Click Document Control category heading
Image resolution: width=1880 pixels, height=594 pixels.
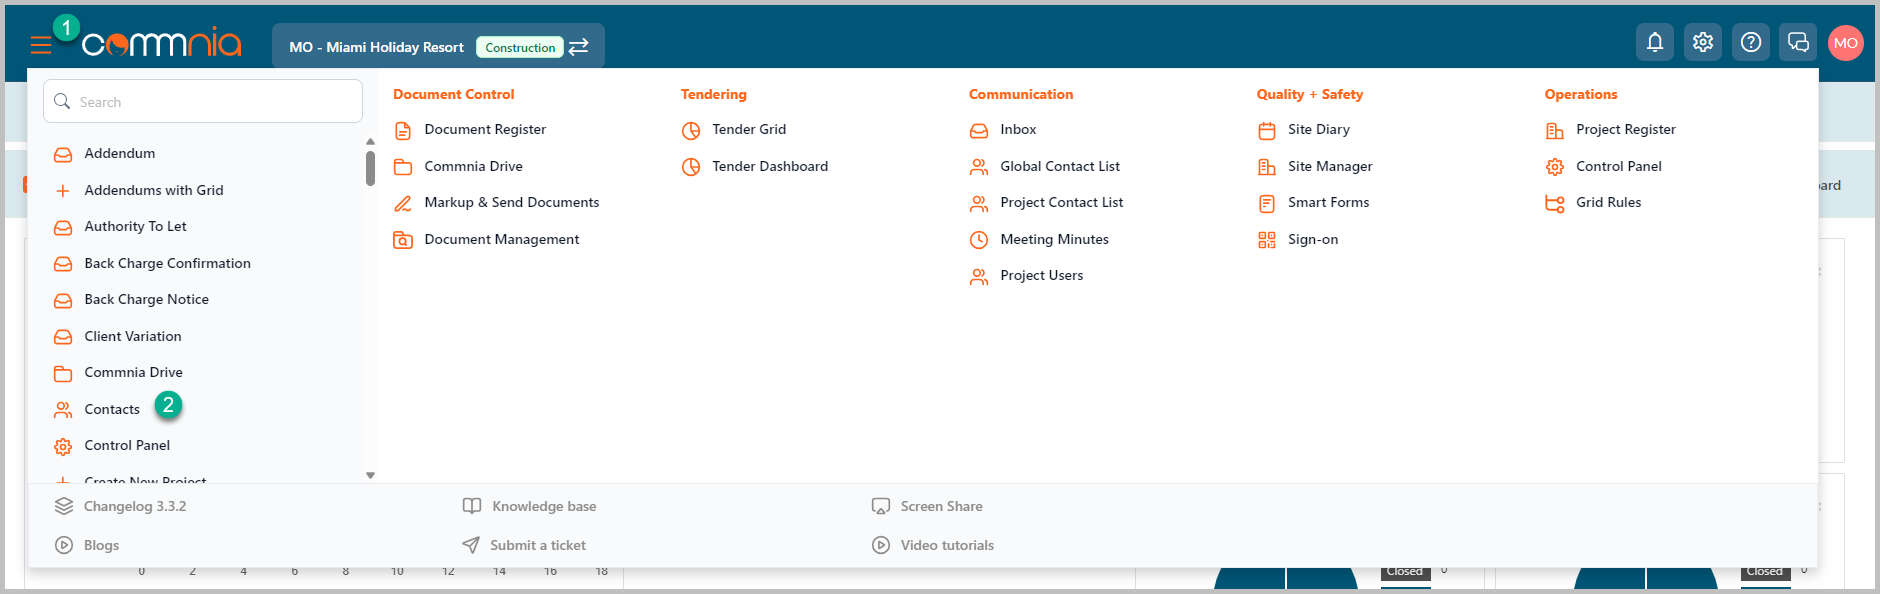click(453, 94)
